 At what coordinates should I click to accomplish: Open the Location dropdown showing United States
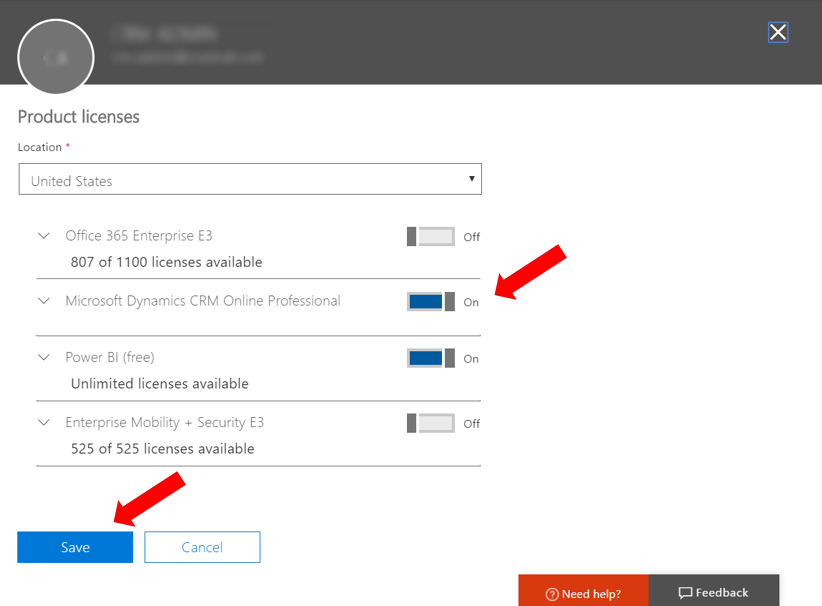pyautogui.click(x=250, y=180)
